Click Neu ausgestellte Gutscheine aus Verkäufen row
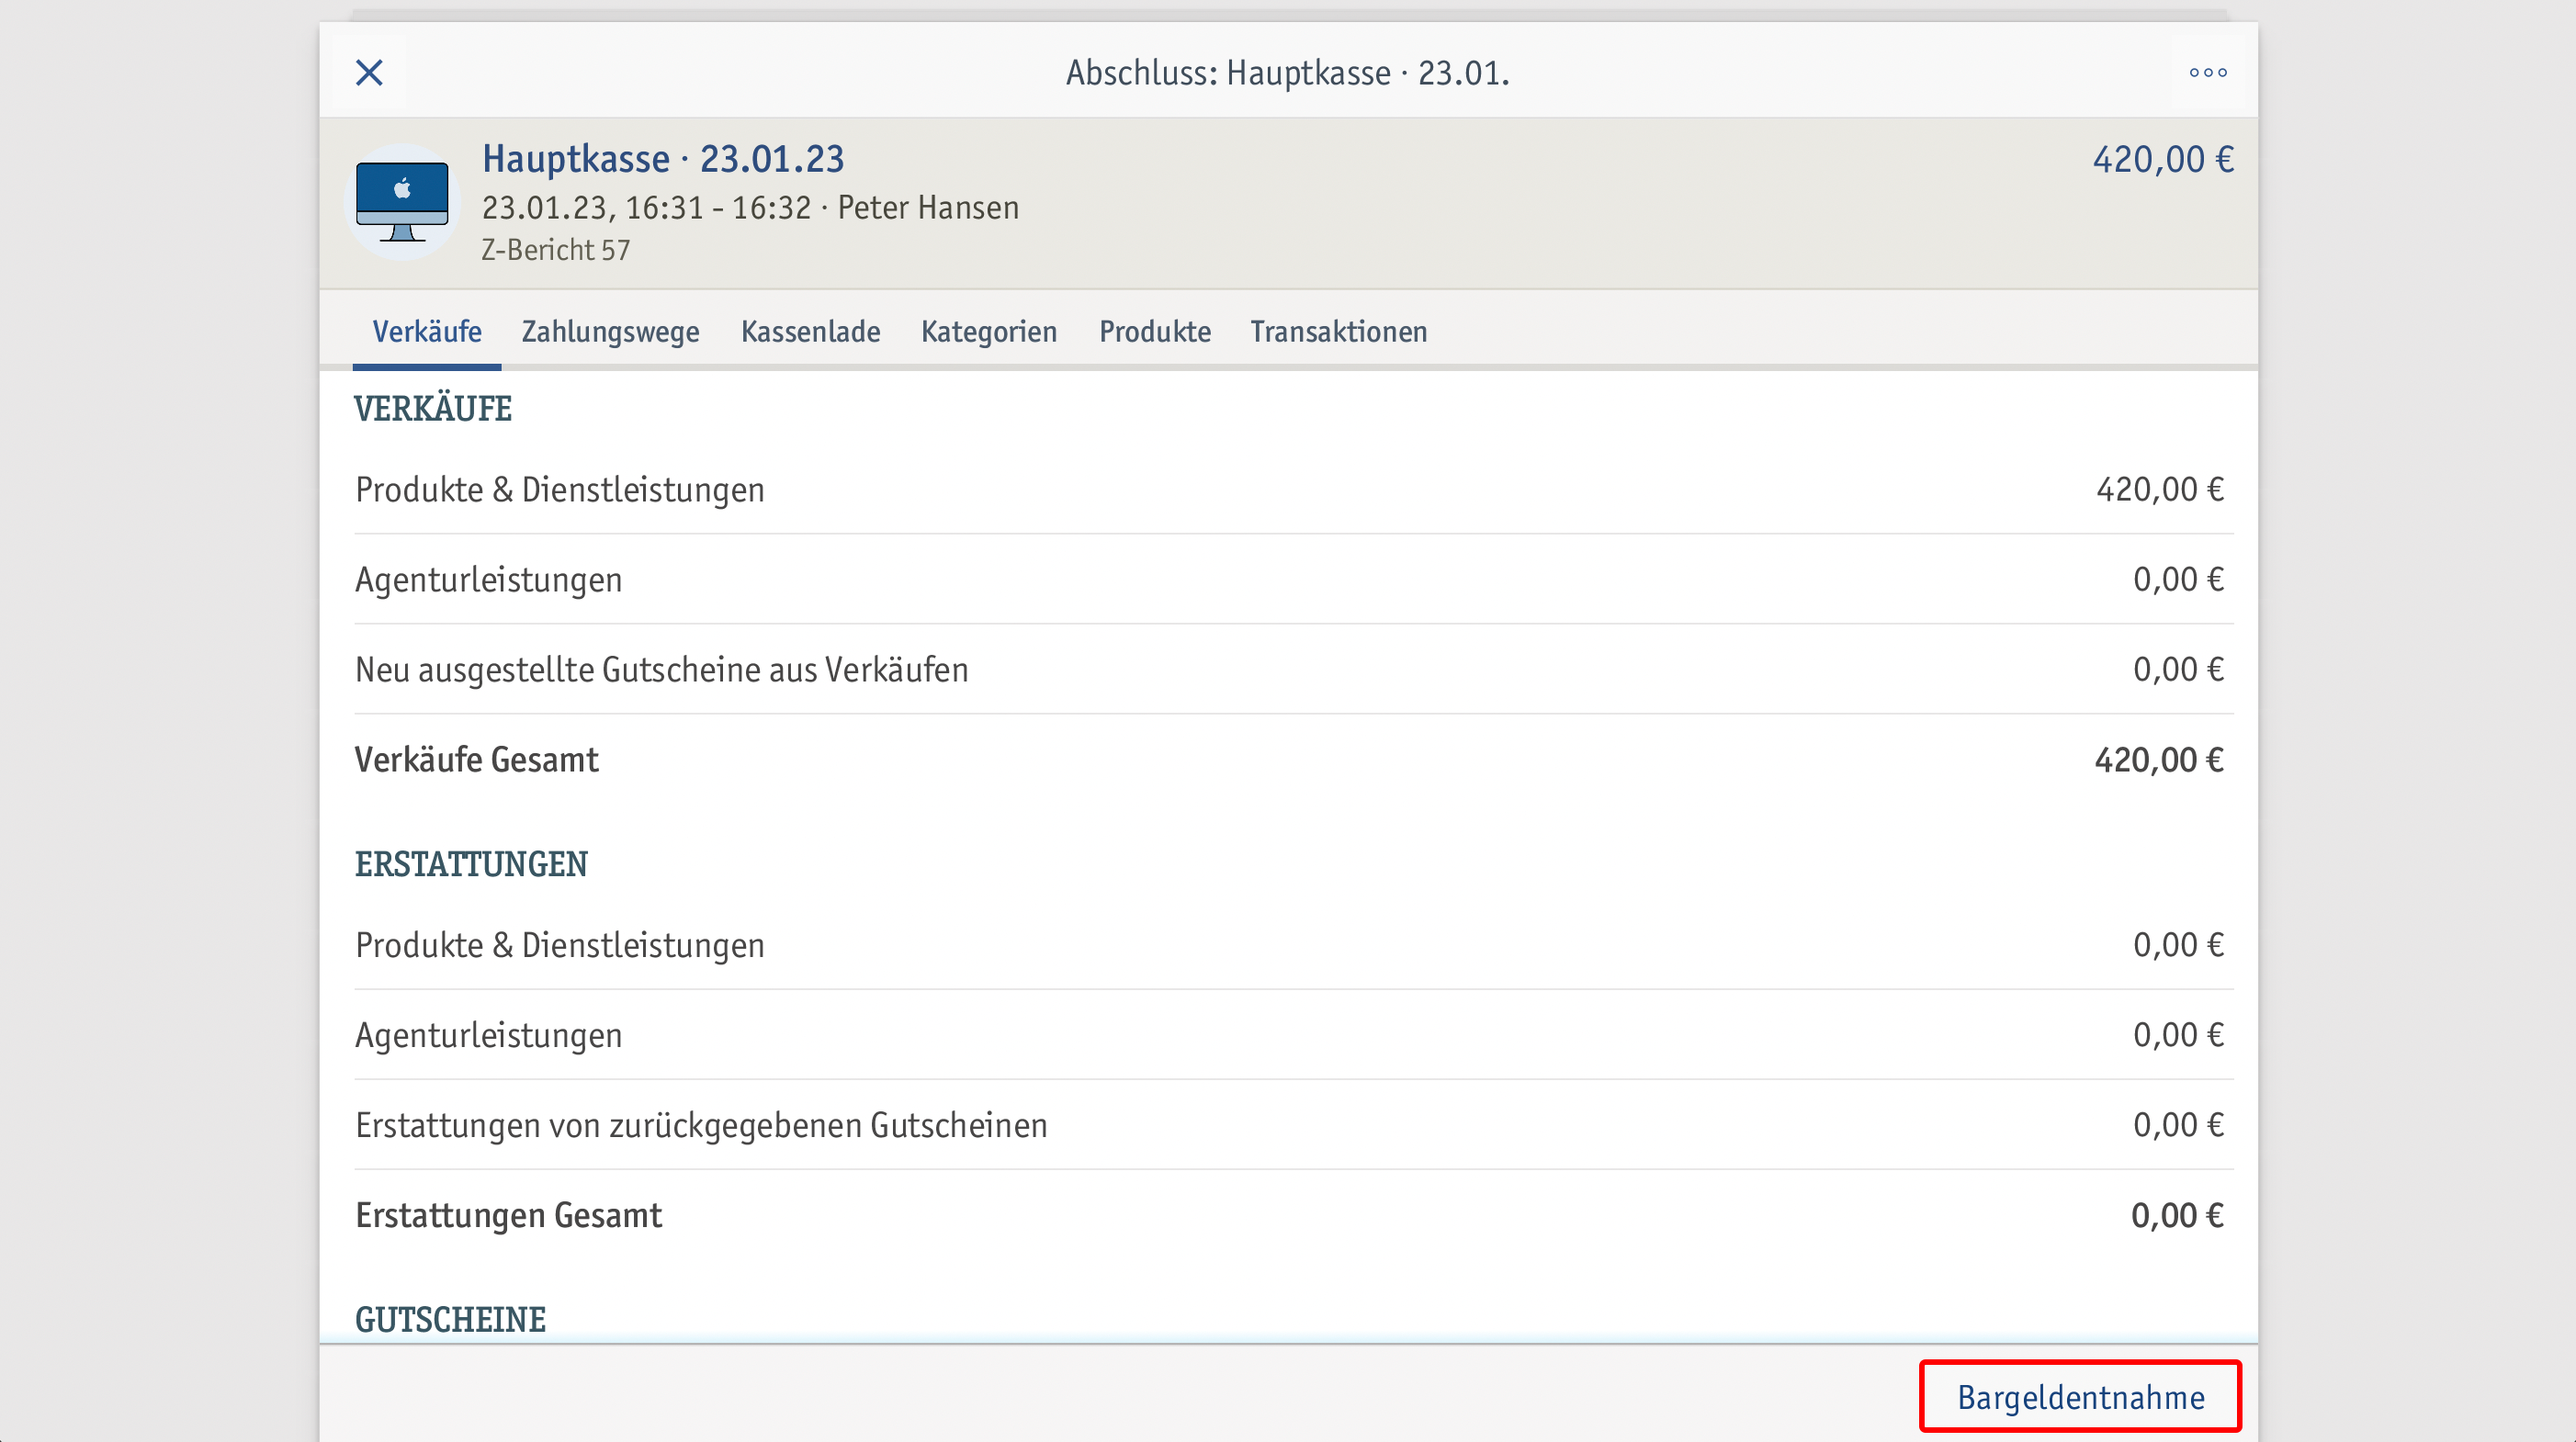The image size is (2576, 1442). click(x=1294, y=669)
